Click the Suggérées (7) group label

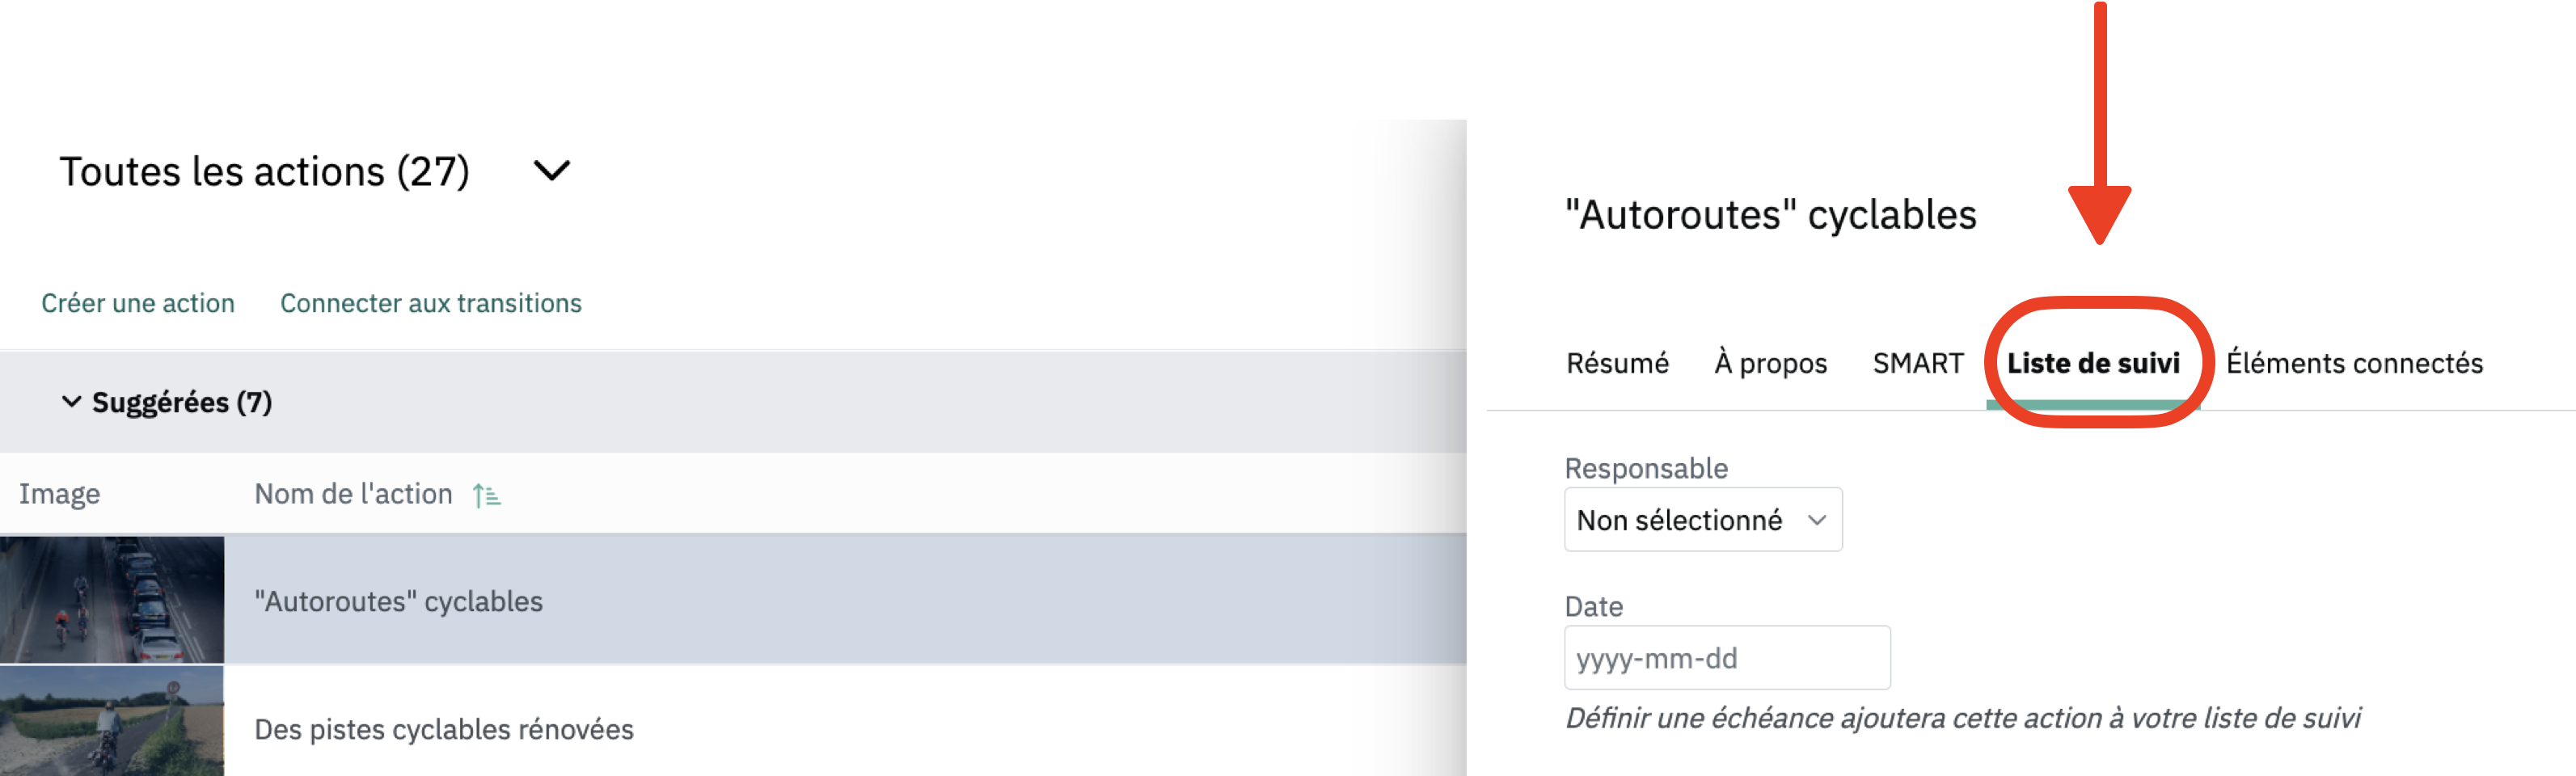[182, 402]
